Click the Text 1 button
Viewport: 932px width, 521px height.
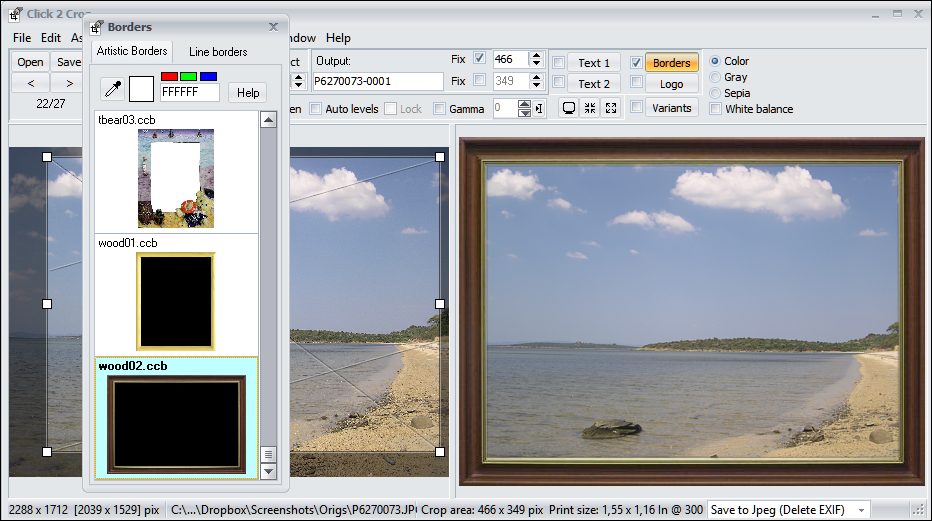594,63
